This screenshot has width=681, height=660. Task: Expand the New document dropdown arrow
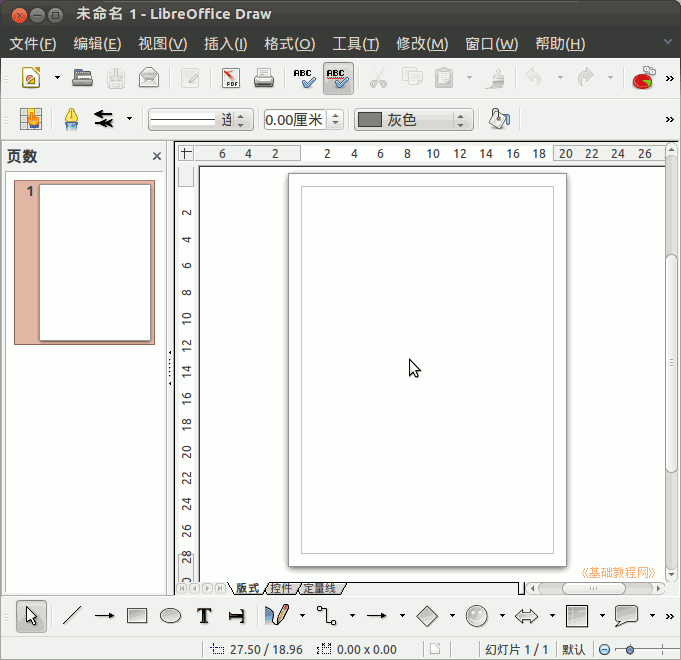(57, 78)
